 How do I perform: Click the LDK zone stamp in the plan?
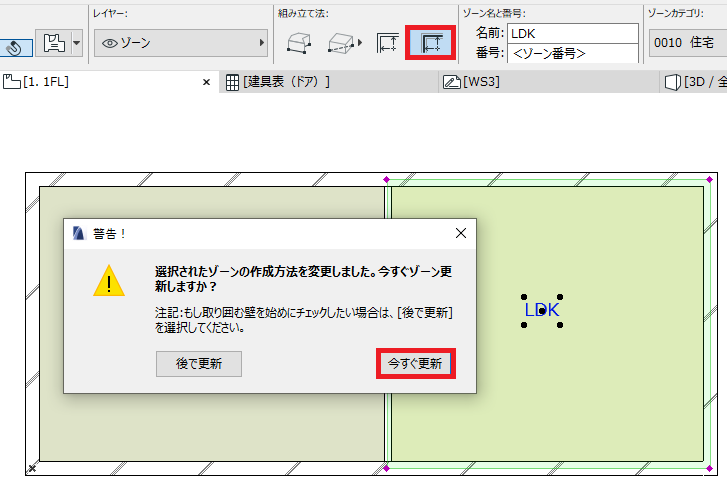(x=542, y=310)
